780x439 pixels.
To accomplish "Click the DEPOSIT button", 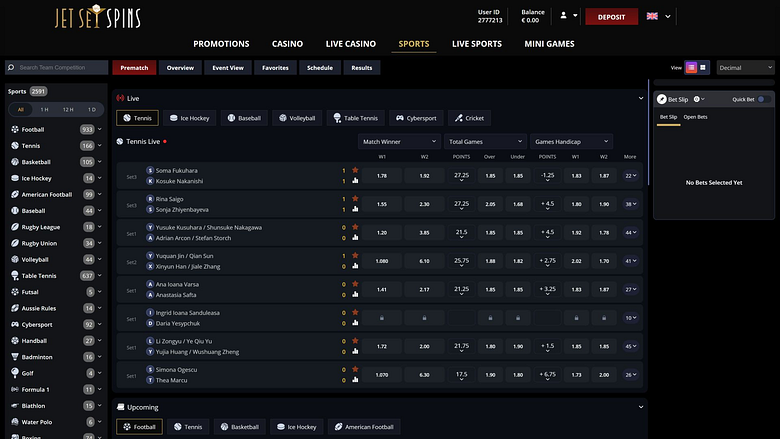I will pos(611,17).
